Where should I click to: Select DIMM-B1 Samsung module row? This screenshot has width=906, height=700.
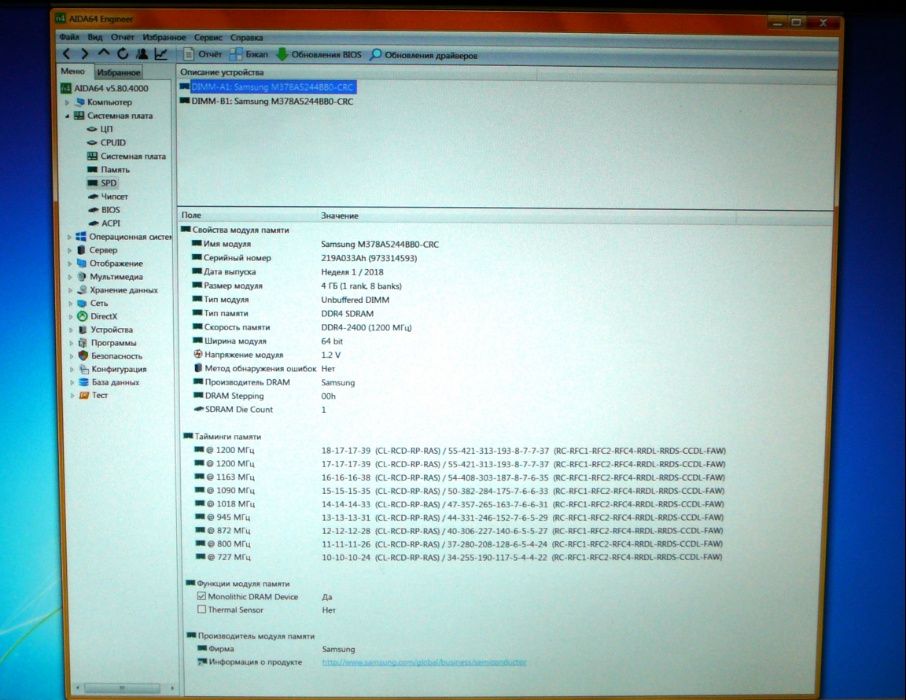[x=266, y=101]
